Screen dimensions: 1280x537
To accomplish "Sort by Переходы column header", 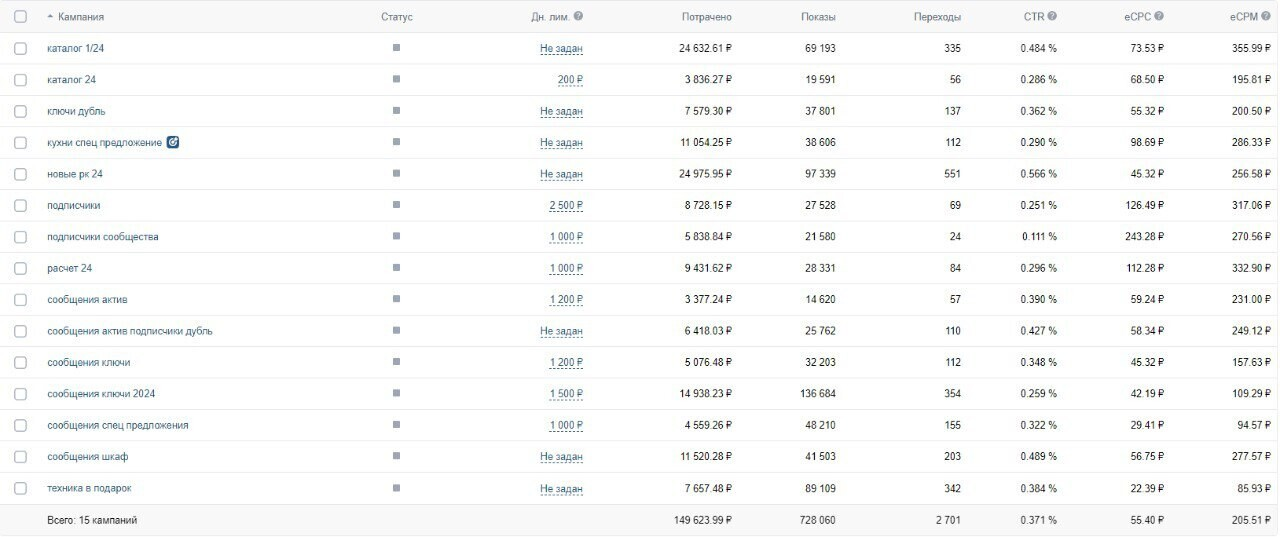I will [938, 17].
